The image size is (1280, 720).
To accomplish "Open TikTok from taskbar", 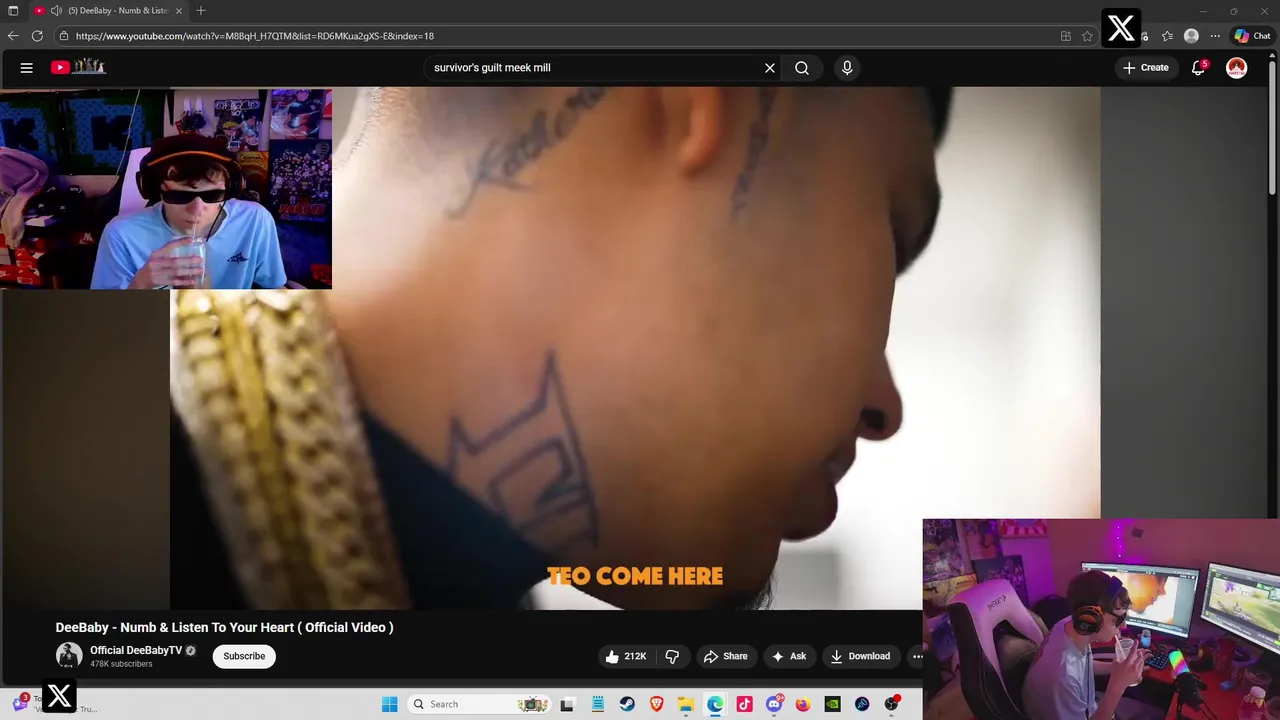I will [x=744, y=704].
